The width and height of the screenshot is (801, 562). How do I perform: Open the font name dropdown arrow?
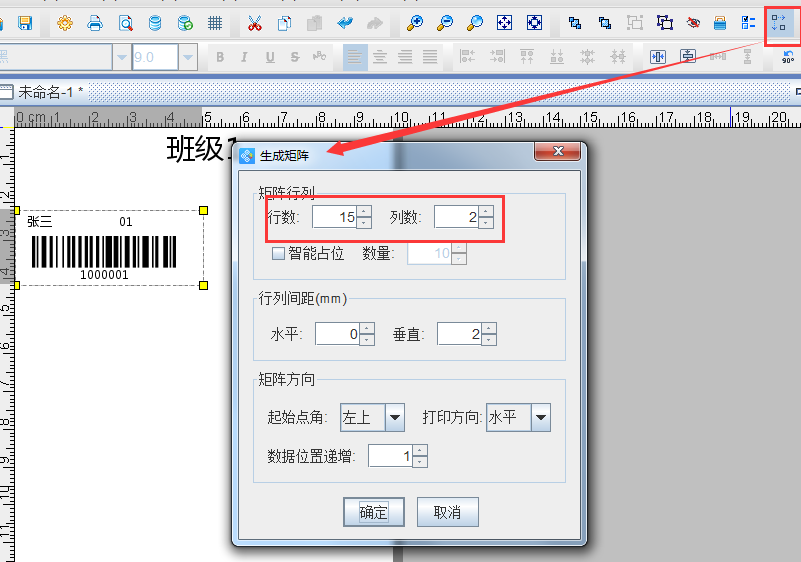[122, 57]
